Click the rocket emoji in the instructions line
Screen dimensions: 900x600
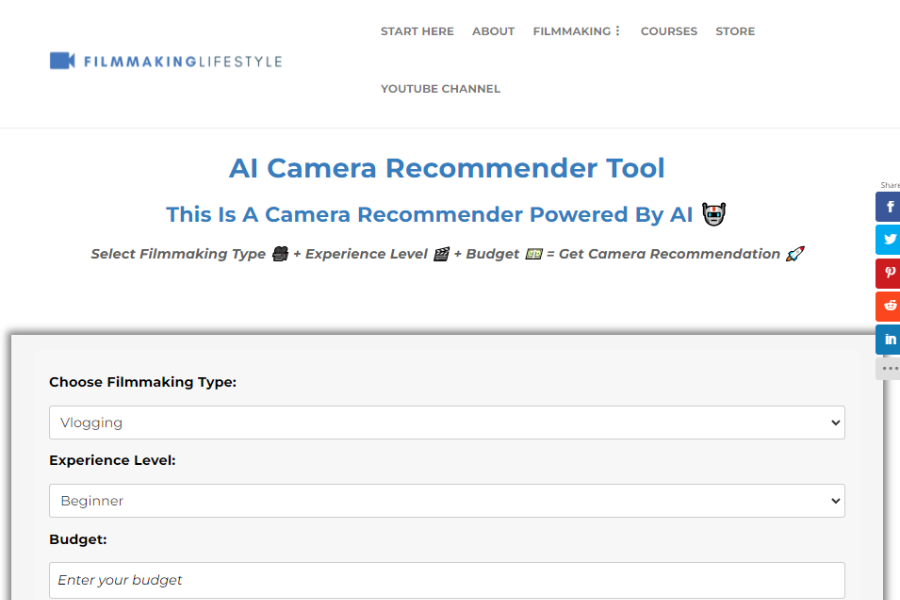click(793, 253)
